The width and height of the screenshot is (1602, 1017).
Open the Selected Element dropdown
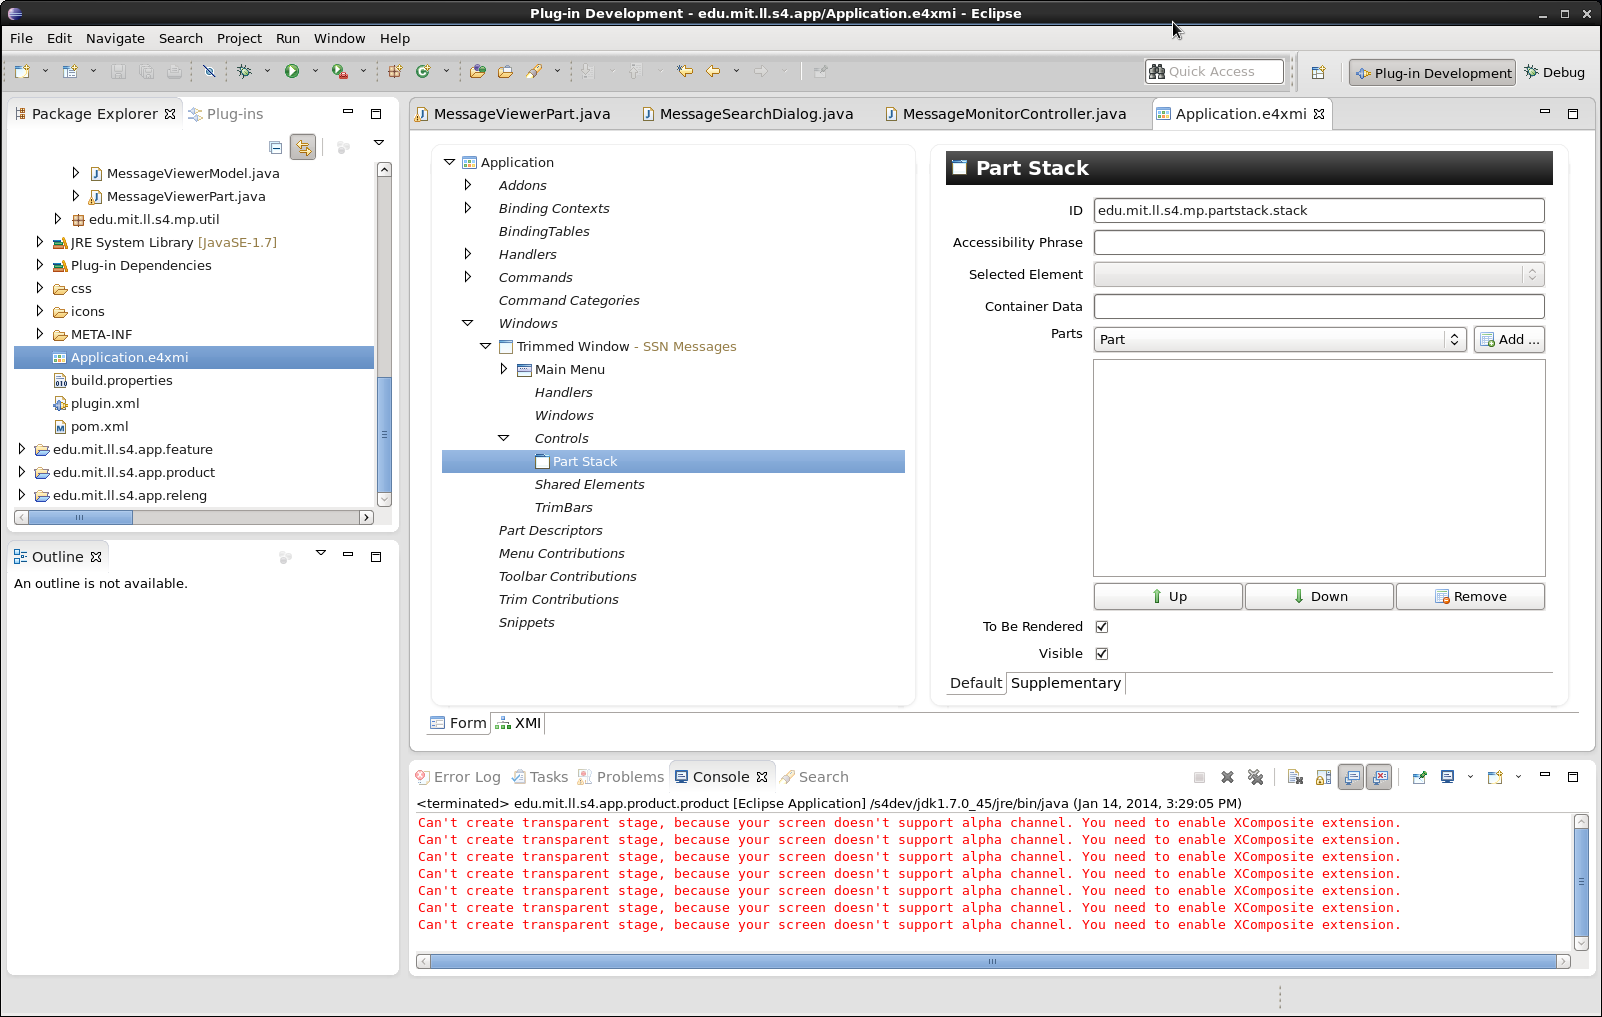tap(1319, 274)
